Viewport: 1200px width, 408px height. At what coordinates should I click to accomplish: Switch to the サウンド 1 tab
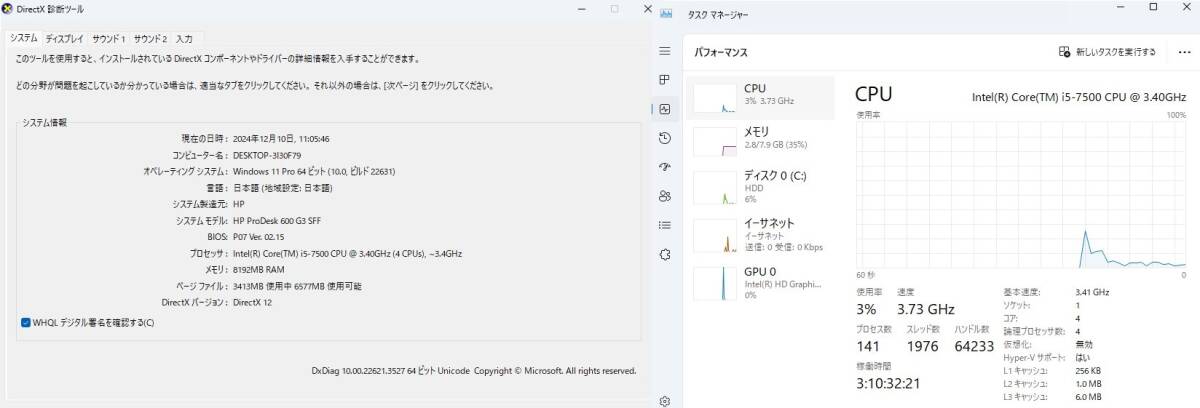pos(109,38)
